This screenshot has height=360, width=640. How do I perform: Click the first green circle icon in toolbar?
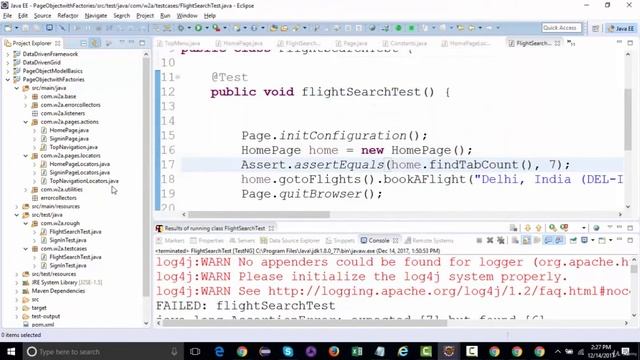pos(398,28)
